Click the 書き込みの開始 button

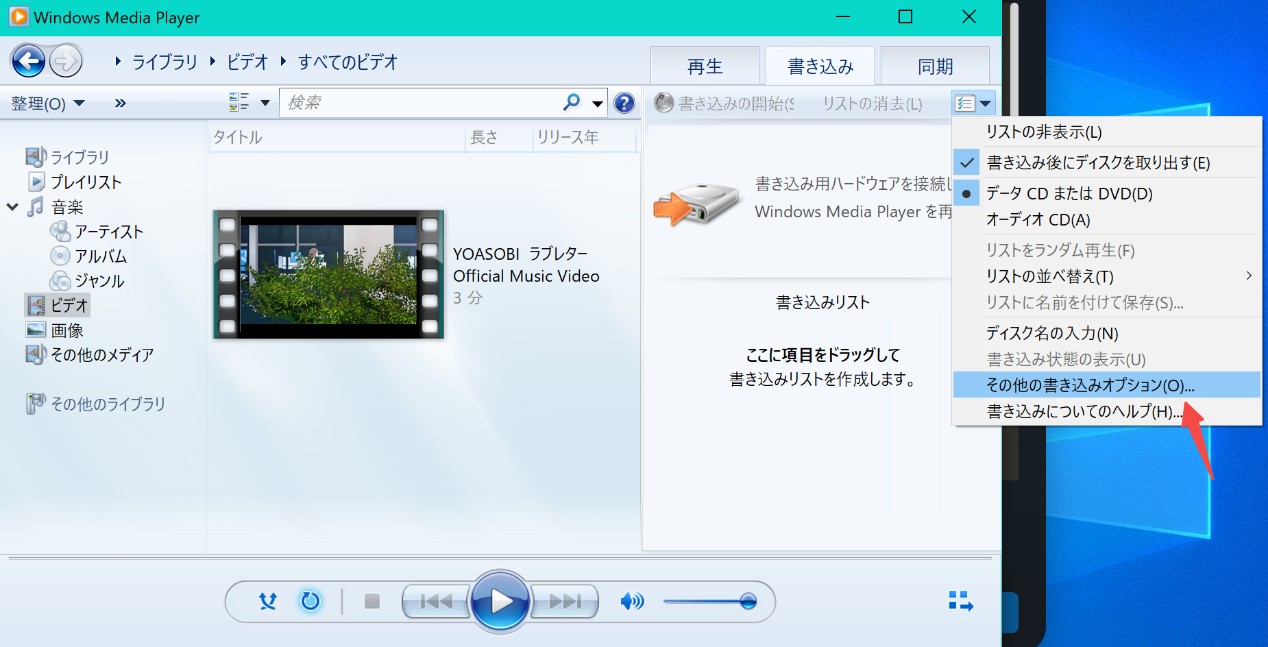pyautogui.click(x=724, y=103)
